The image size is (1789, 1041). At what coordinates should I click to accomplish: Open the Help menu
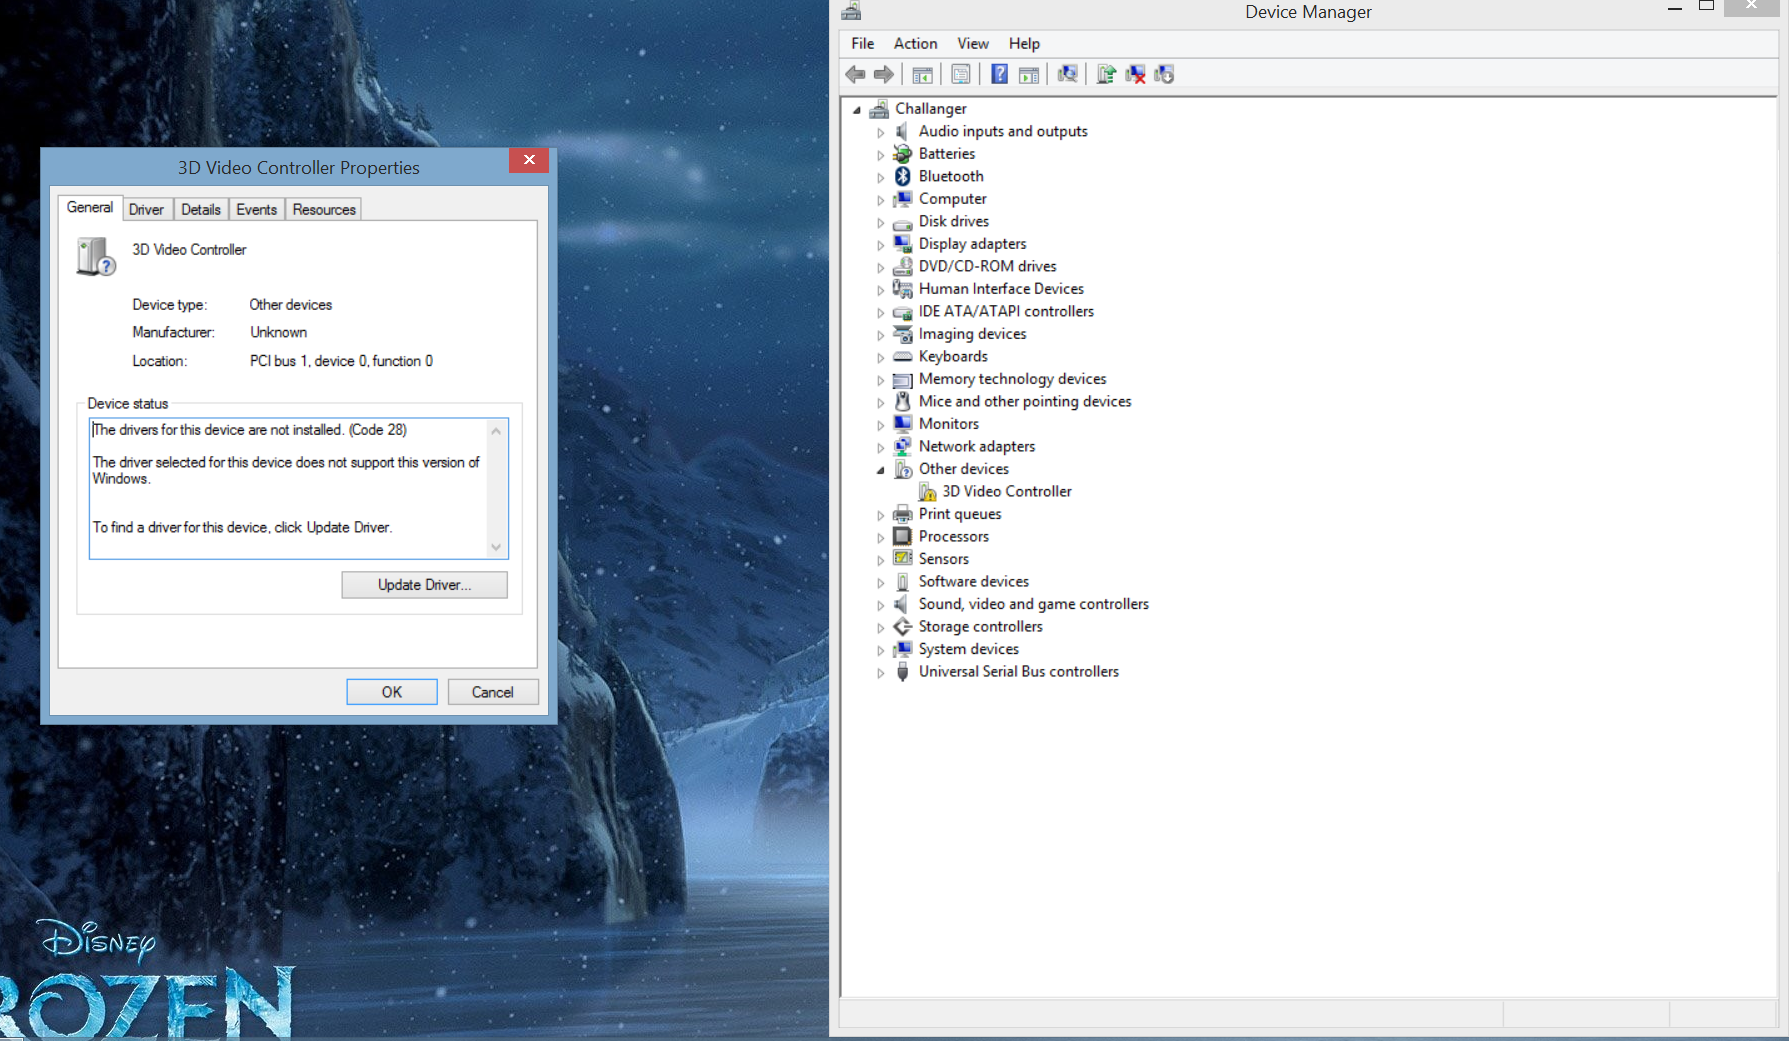[x=1024, y=43]
